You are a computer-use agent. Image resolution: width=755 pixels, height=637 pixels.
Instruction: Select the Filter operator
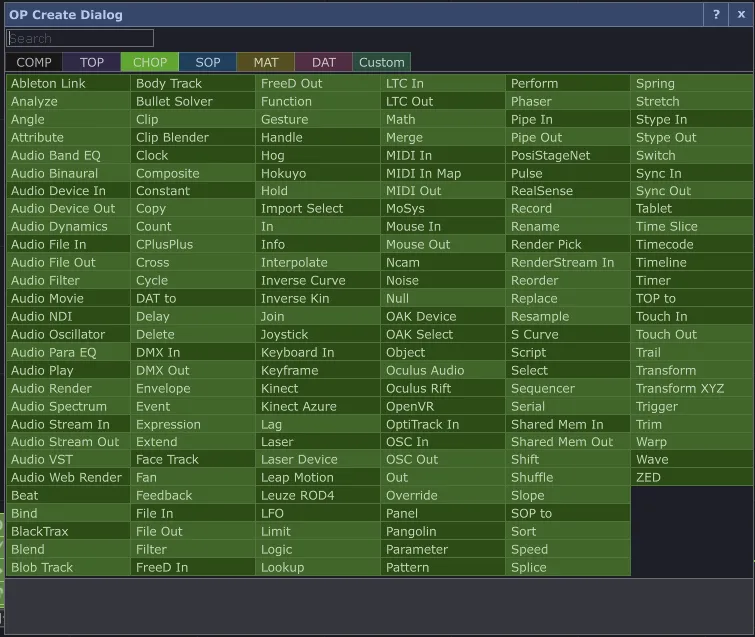pos(193,549)
